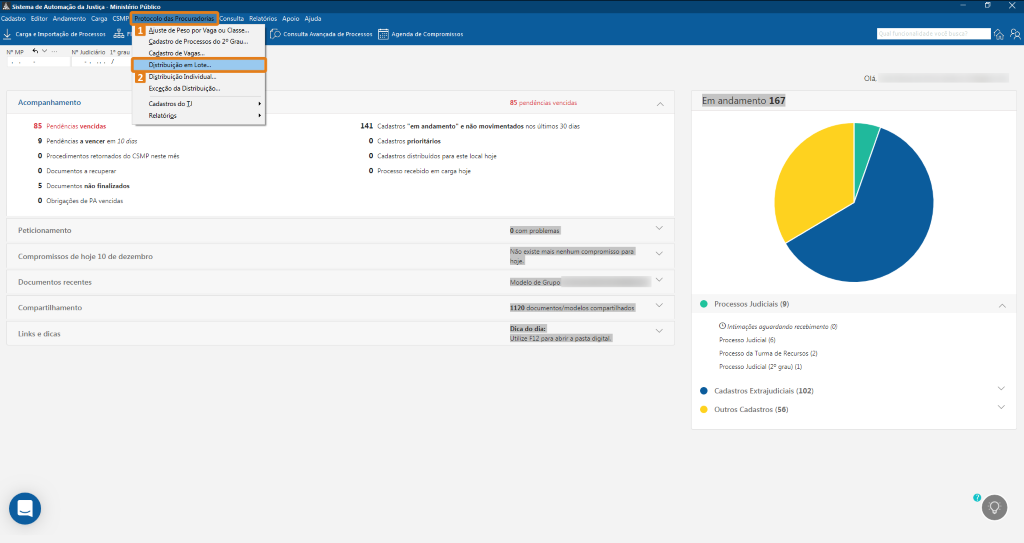Choose Distribuição Individual from the menu
This screenshot has width=1024, height=543.
coord(182,77)
